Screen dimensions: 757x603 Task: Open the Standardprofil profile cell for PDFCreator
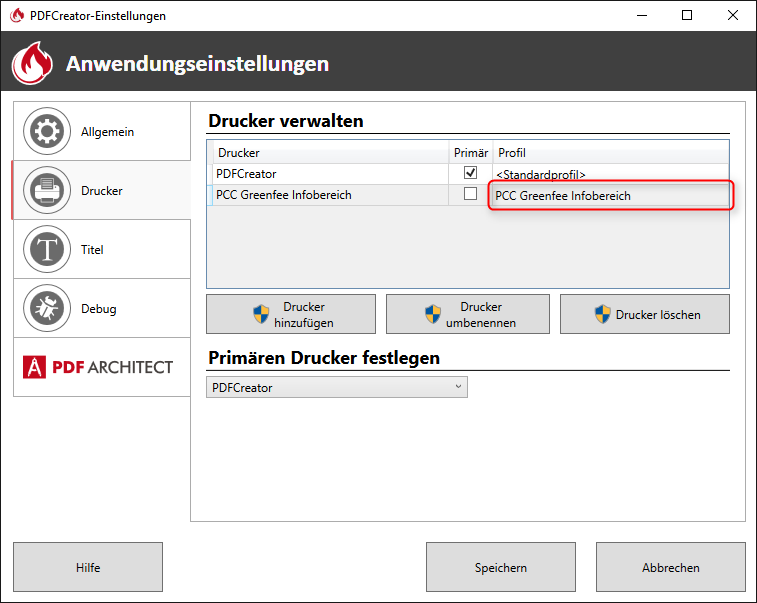coord(610,174)
